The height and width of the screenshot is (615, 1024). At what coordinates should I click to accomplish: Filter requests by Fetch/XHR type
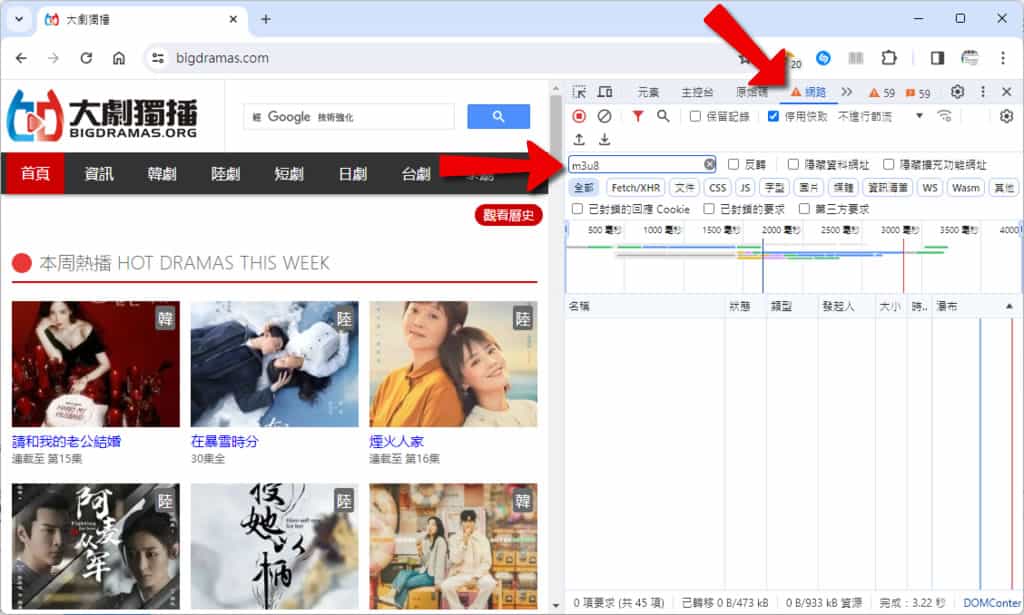pyautogui.click(x=635, y=188)
